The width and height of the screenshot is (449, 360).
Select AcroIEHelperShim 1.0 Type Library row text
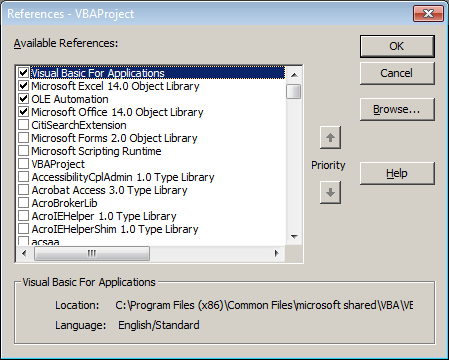(115, 229)
